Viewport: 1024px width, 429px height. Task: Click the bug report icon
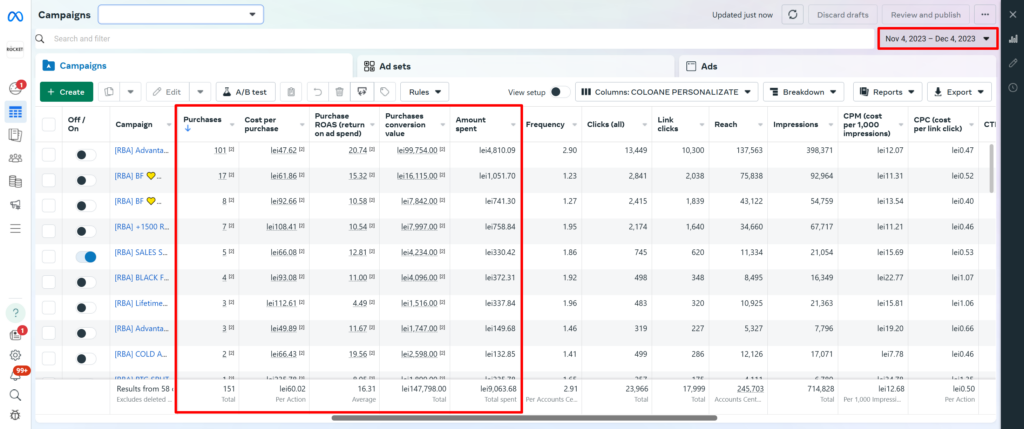pos(15,415)
